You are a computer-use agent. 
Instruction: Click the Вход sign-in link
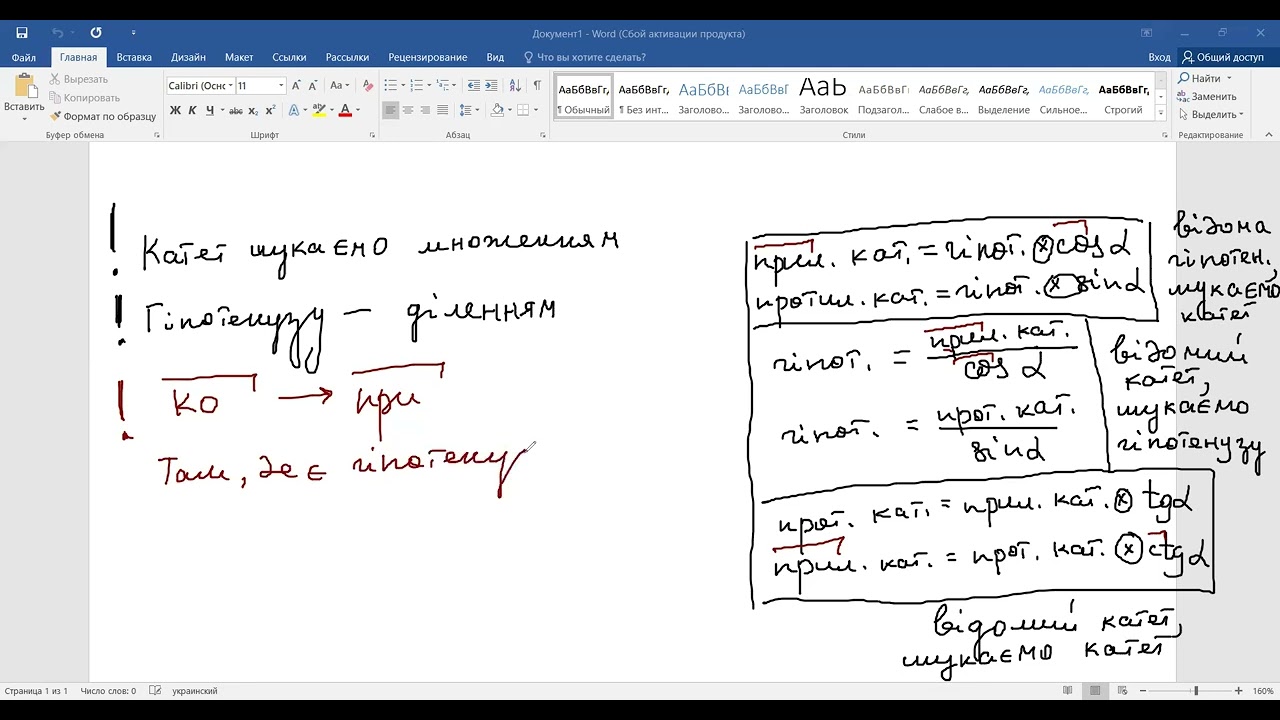click(1159, 57)
